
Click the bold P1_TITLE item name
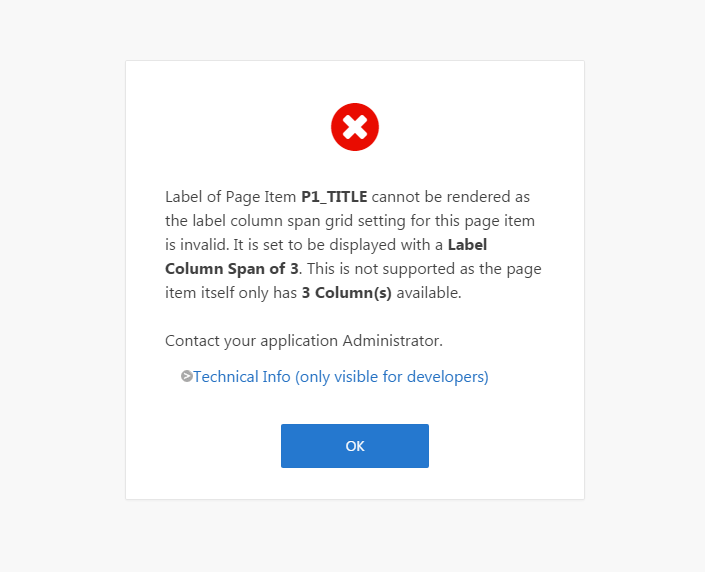[x=334, y=197]
